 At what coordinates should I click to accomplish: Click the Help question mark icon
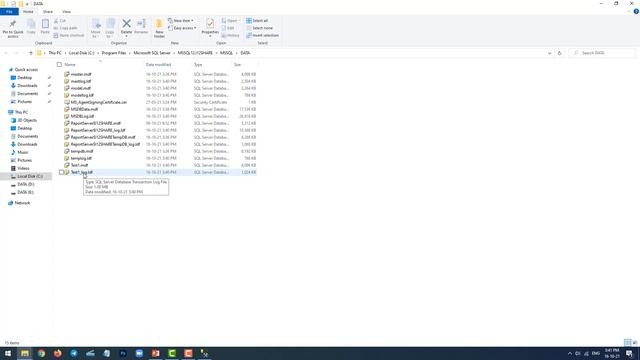636,11
